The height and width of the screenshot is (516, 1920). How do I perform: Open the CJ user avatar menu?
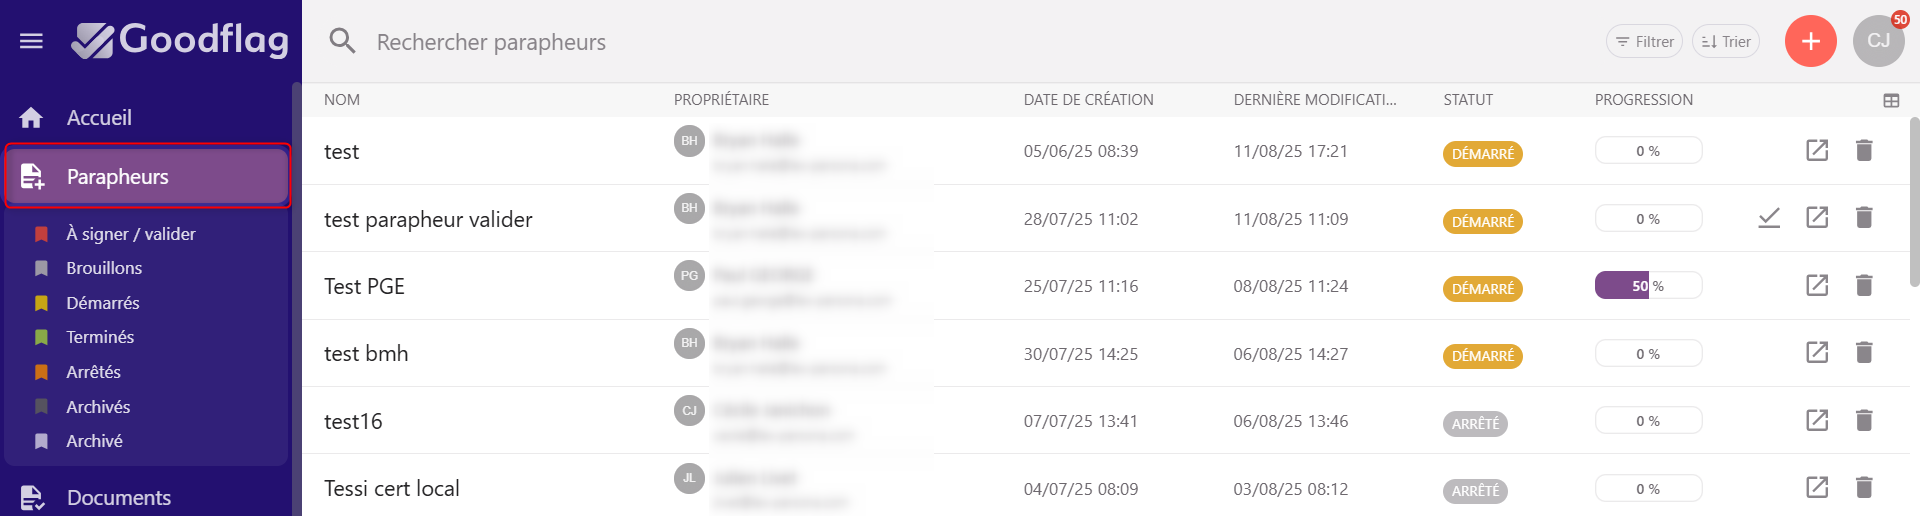(1878, 41)
